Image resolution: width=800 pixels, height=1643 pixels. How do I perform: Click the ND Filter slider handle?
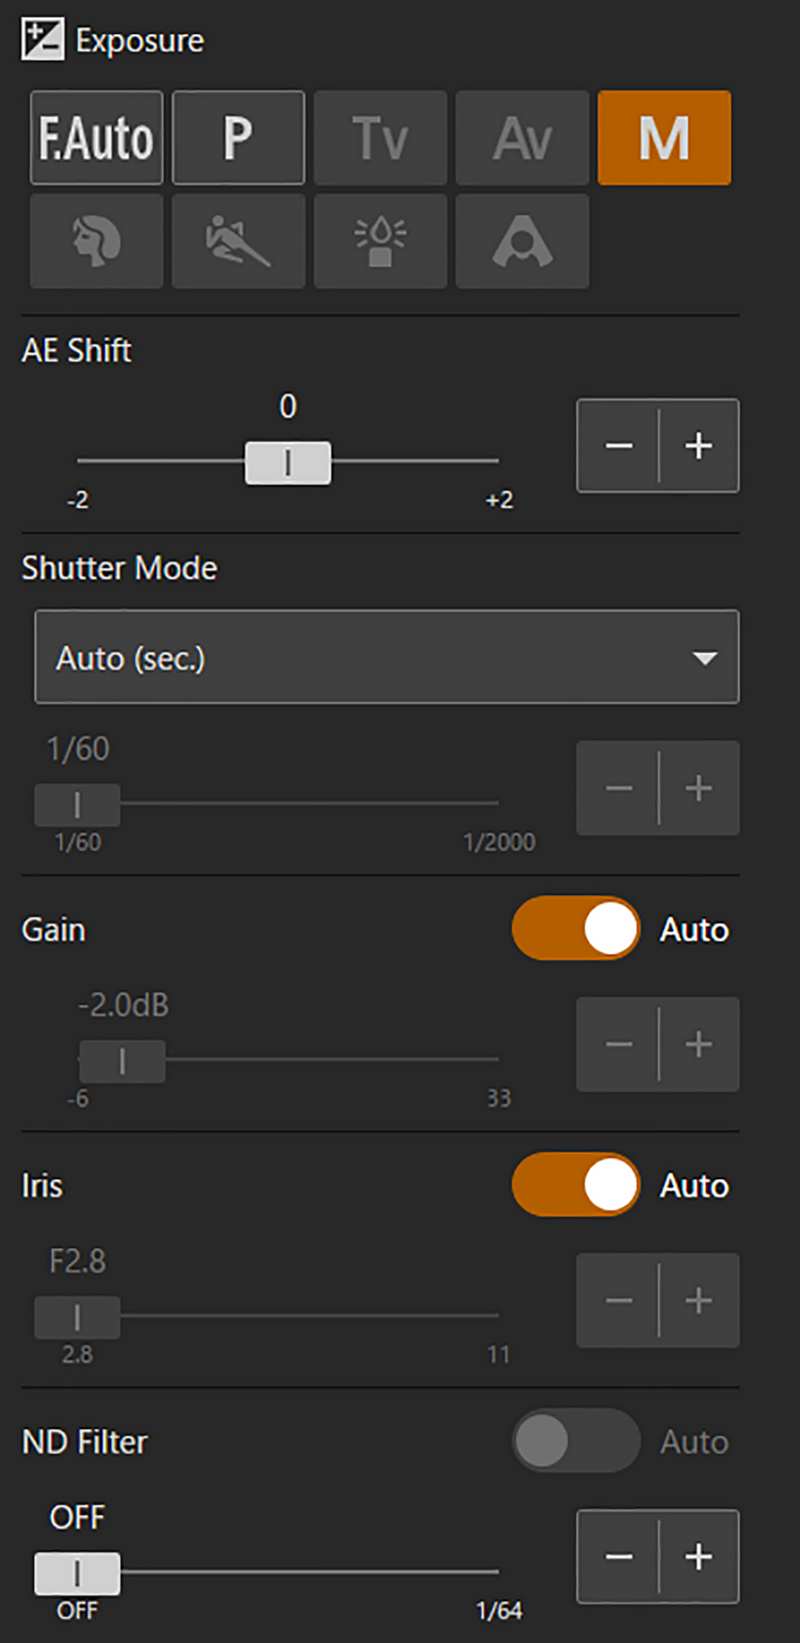77,1574
